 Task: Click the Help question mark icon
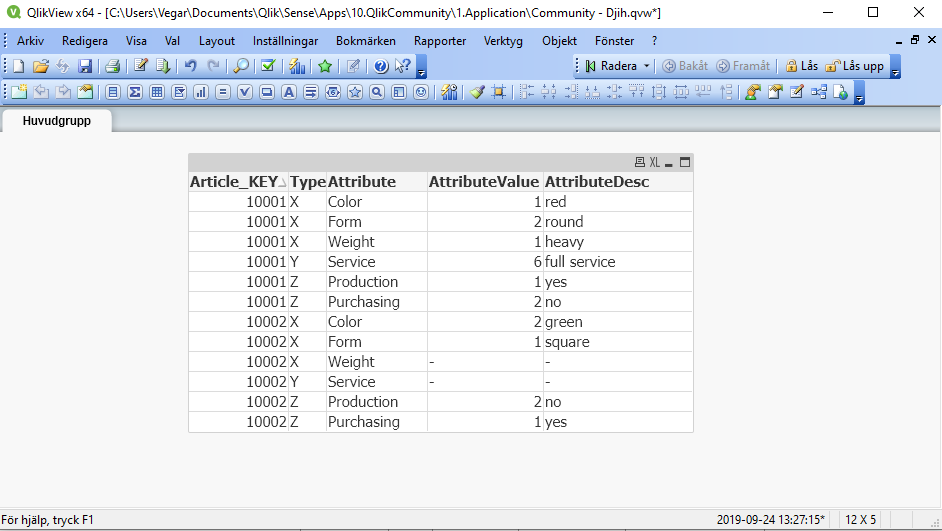(381, 66)
